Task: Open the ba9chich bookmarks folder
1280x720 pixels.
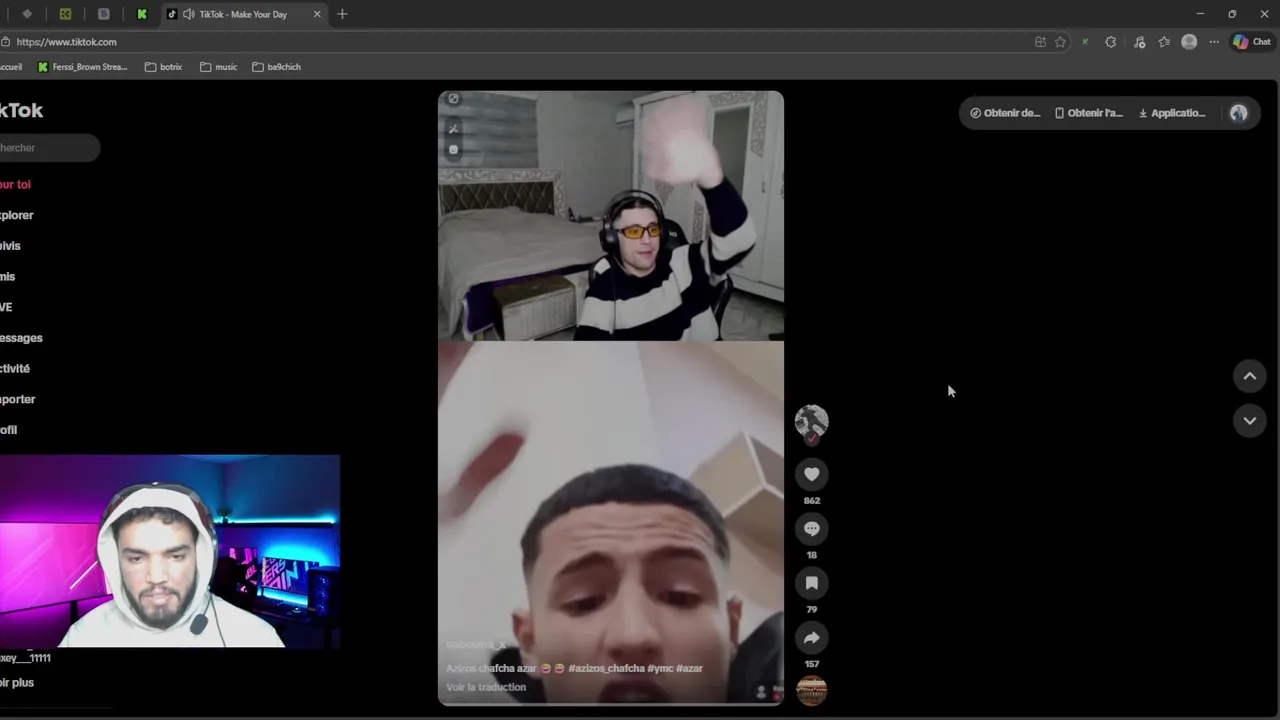Action: 276,67
